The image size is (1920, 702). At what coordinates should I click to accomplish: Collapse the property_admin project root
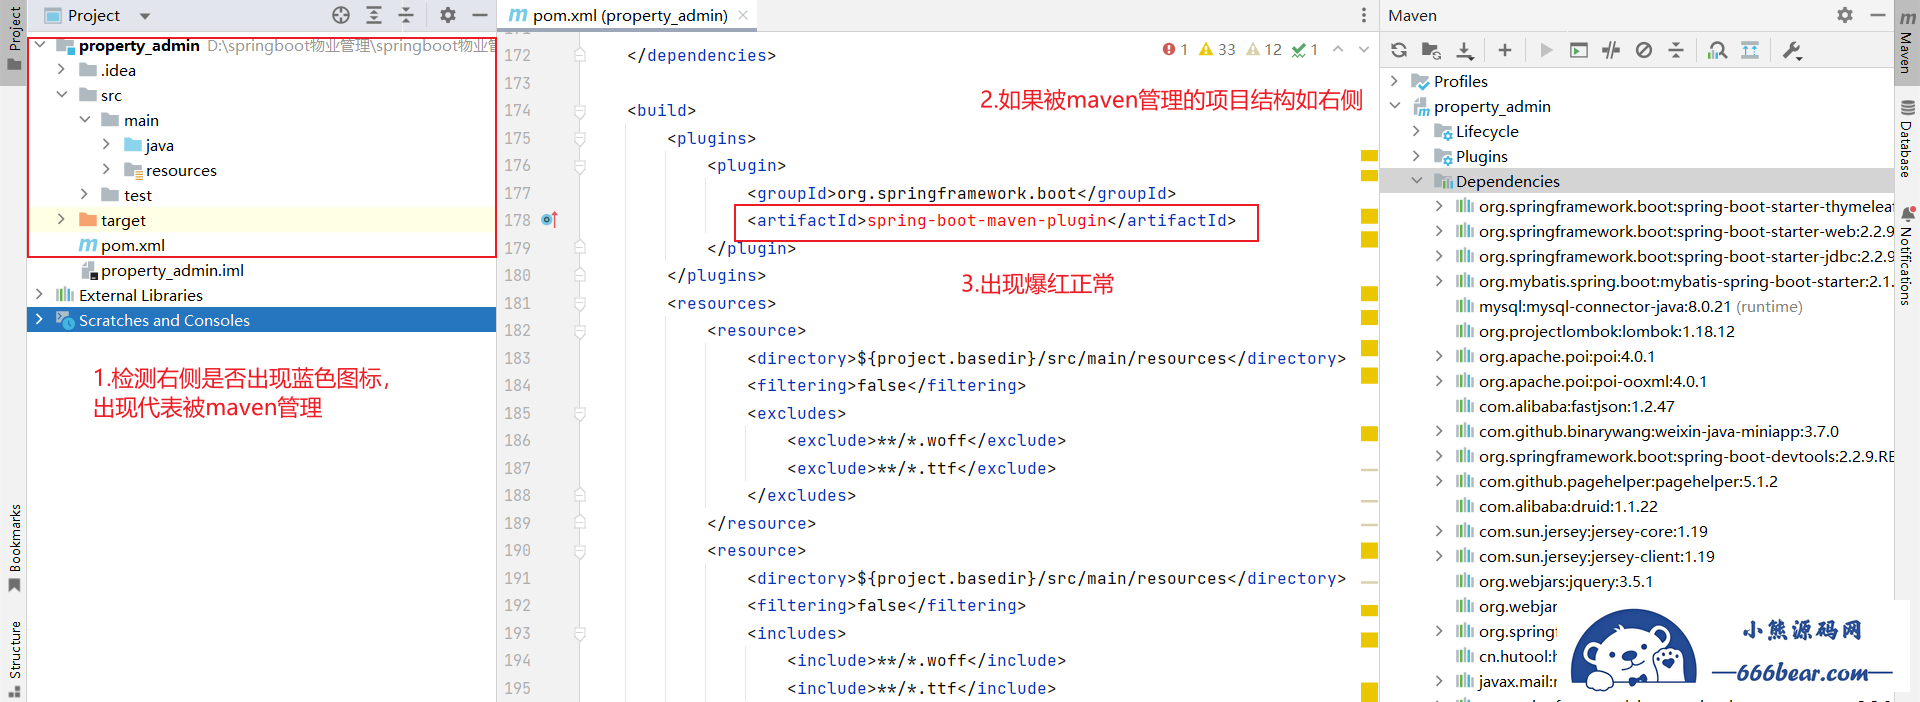tap(40, 45)
